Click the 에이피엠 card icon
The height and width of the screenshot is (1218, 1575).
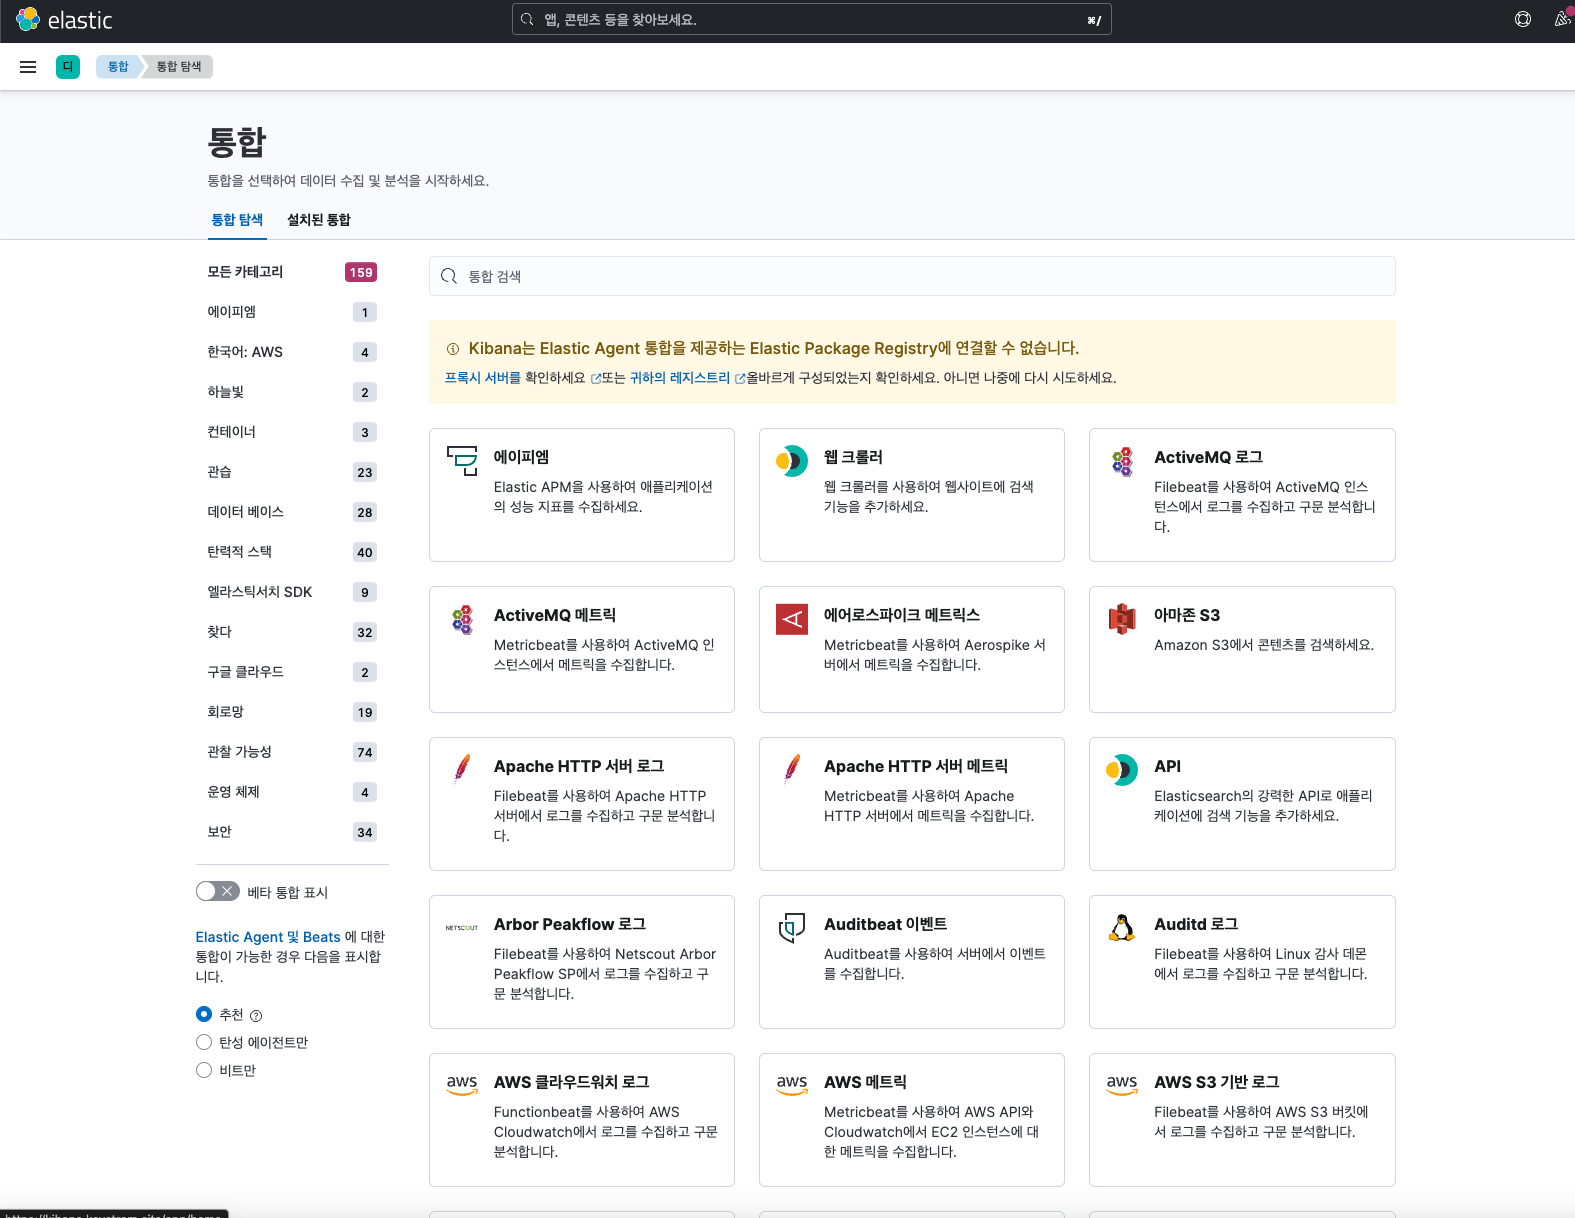tap(462, 461)
